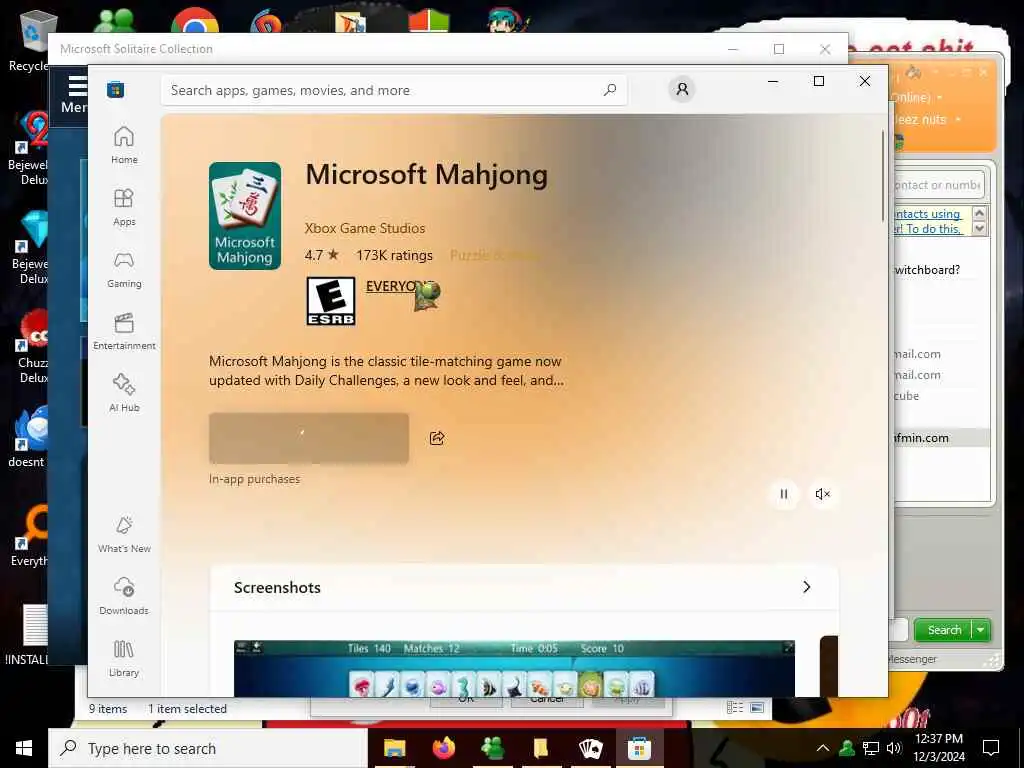
Task: Click the contacts using link in Messenger
Action: point(927,214)
